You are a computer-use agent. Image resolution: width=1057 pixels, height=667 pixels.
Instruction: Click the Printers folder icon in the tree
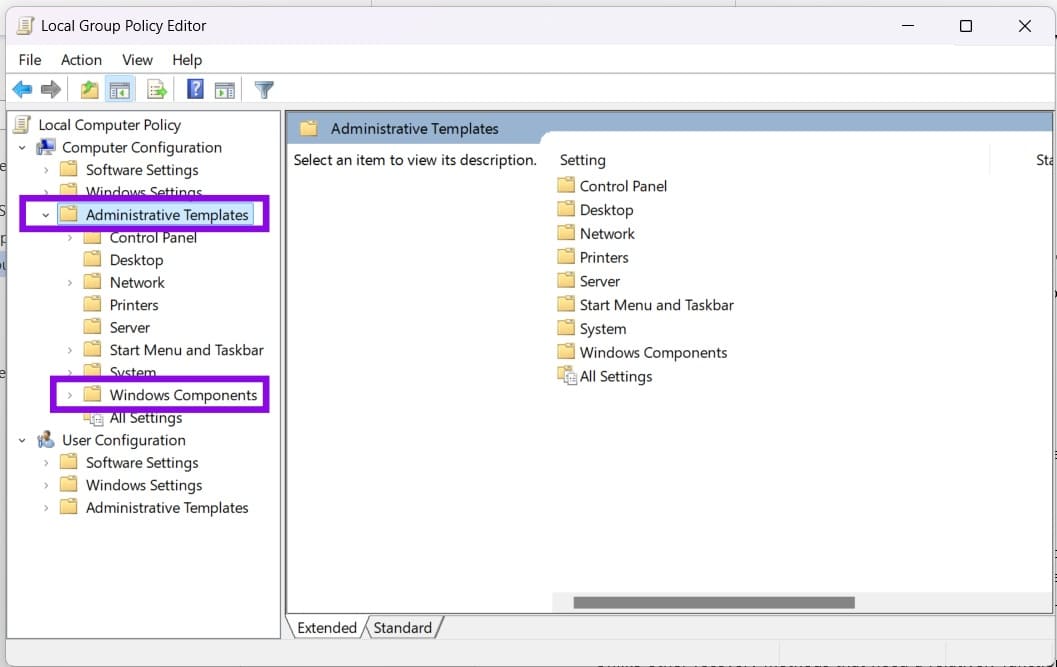click(92, 304)
